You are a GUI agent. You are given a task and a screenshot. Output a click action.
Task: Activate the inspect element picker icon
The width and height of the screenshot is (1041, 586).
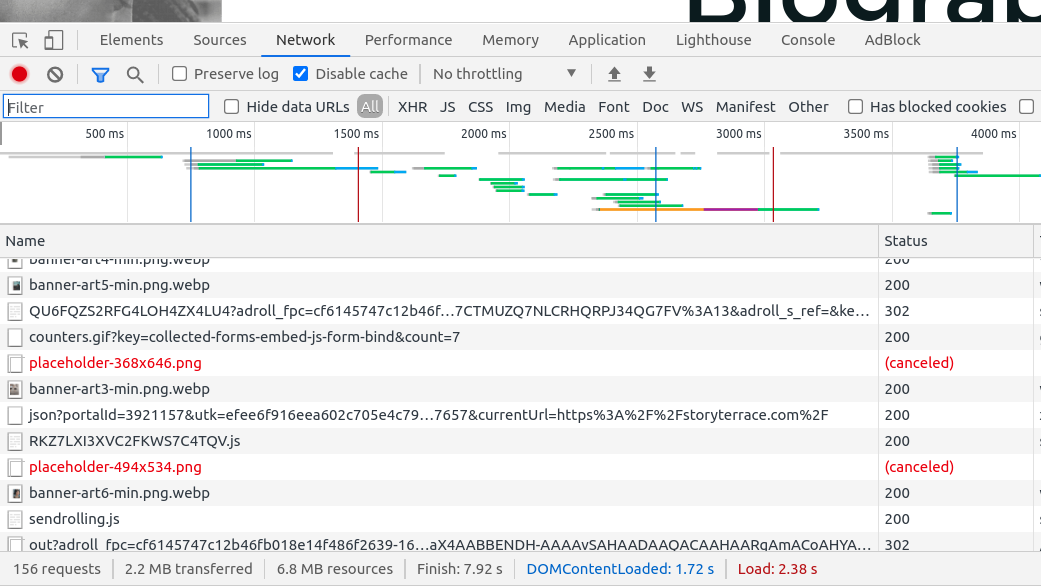pos(20,40)
